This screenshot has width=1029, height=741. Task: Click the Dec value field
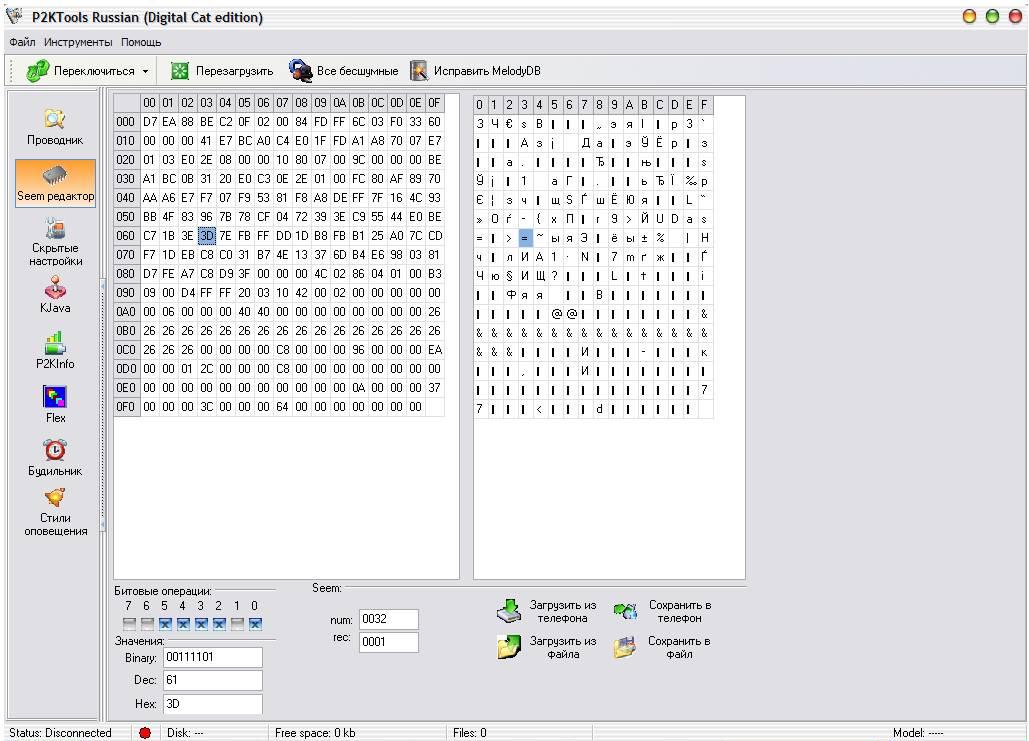[x=213, y=680]
